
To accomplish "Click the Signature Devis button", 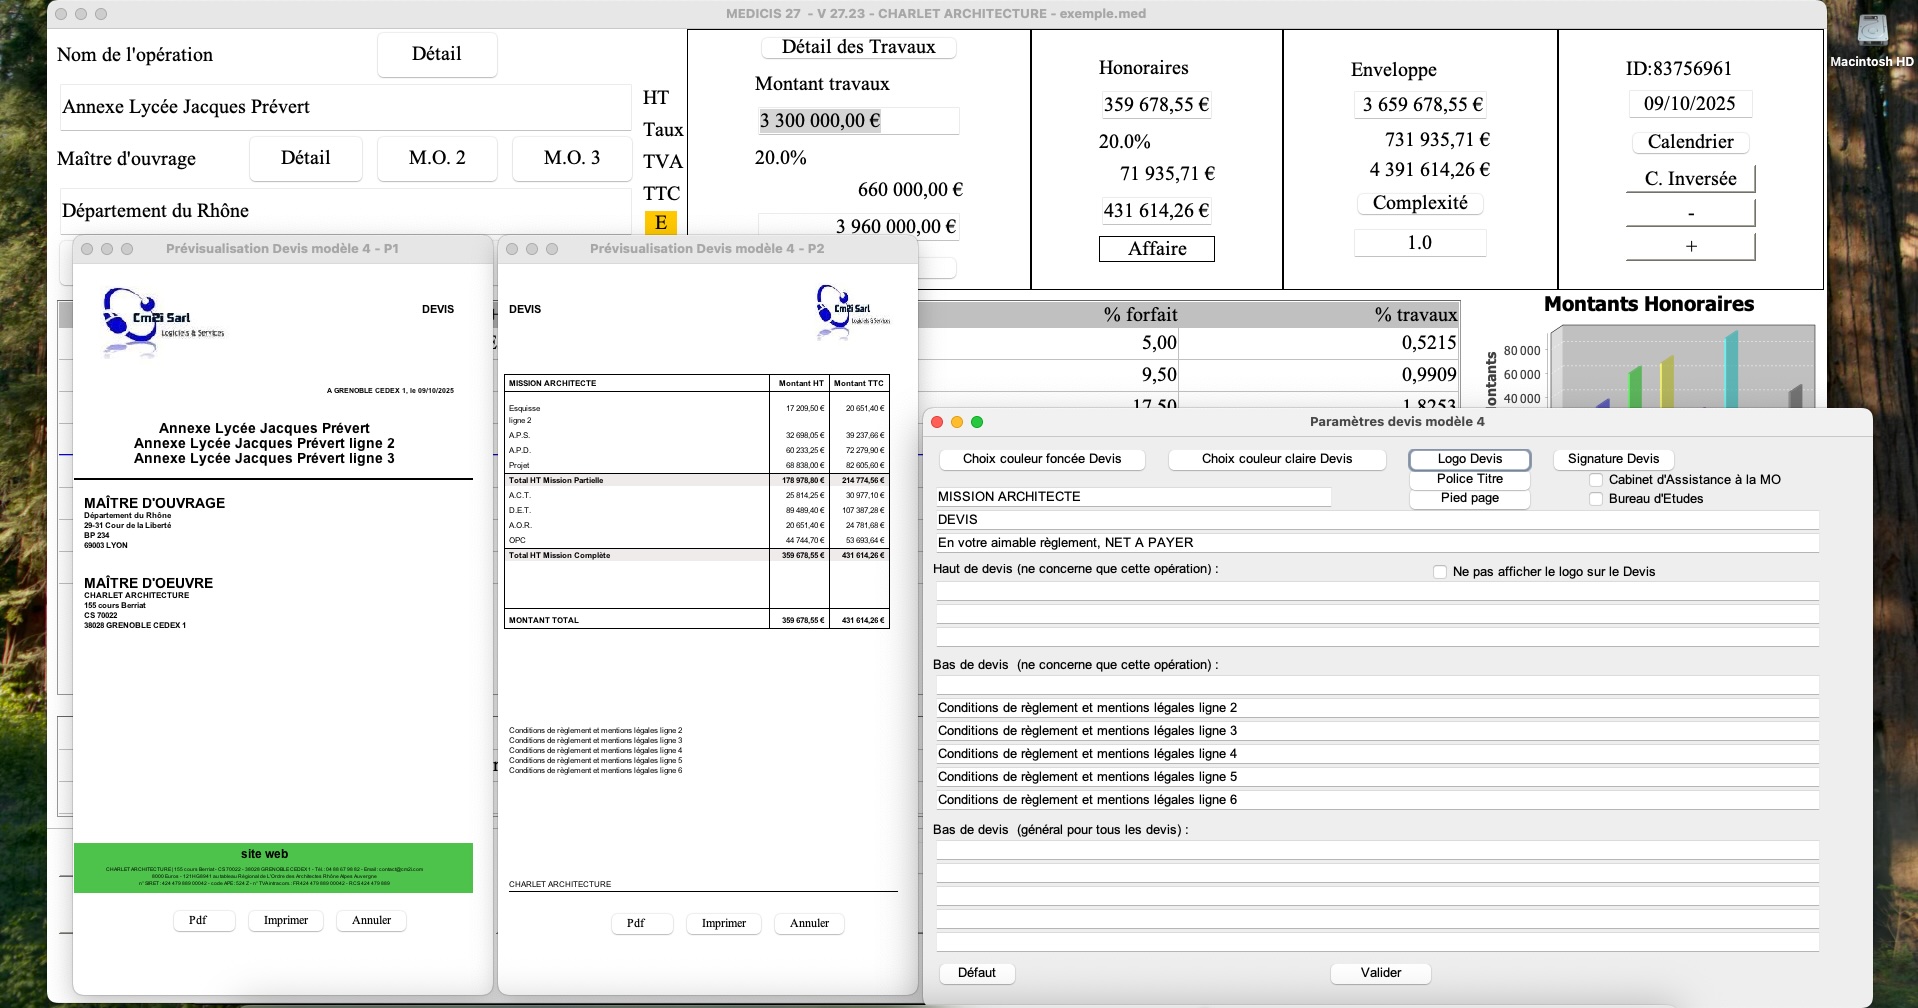I will pyautogui.click(x=1613, y=459).
